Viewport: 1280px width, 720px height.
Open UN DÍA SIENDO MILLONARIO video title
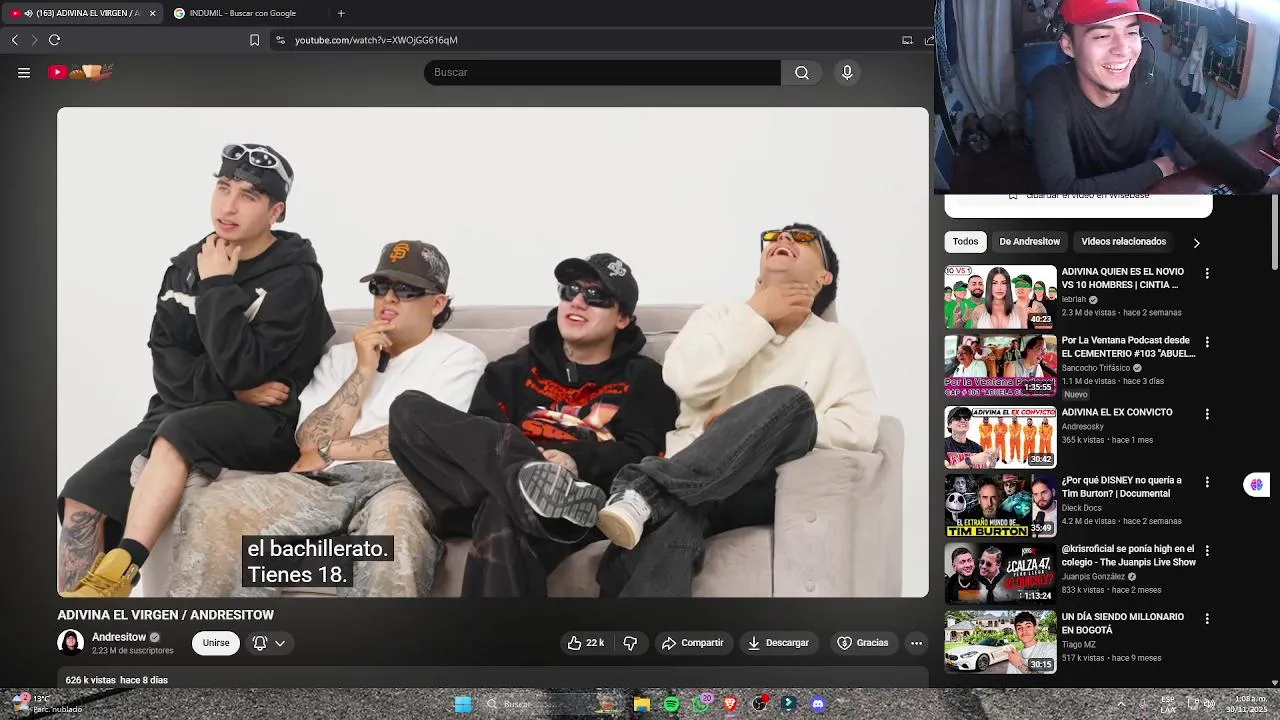click(1122, 623)
